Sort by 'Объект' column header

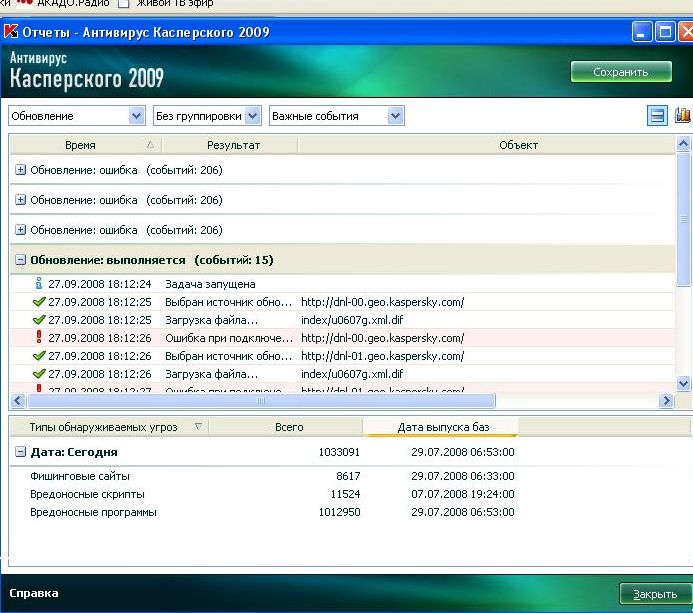[x=486, y=145]
